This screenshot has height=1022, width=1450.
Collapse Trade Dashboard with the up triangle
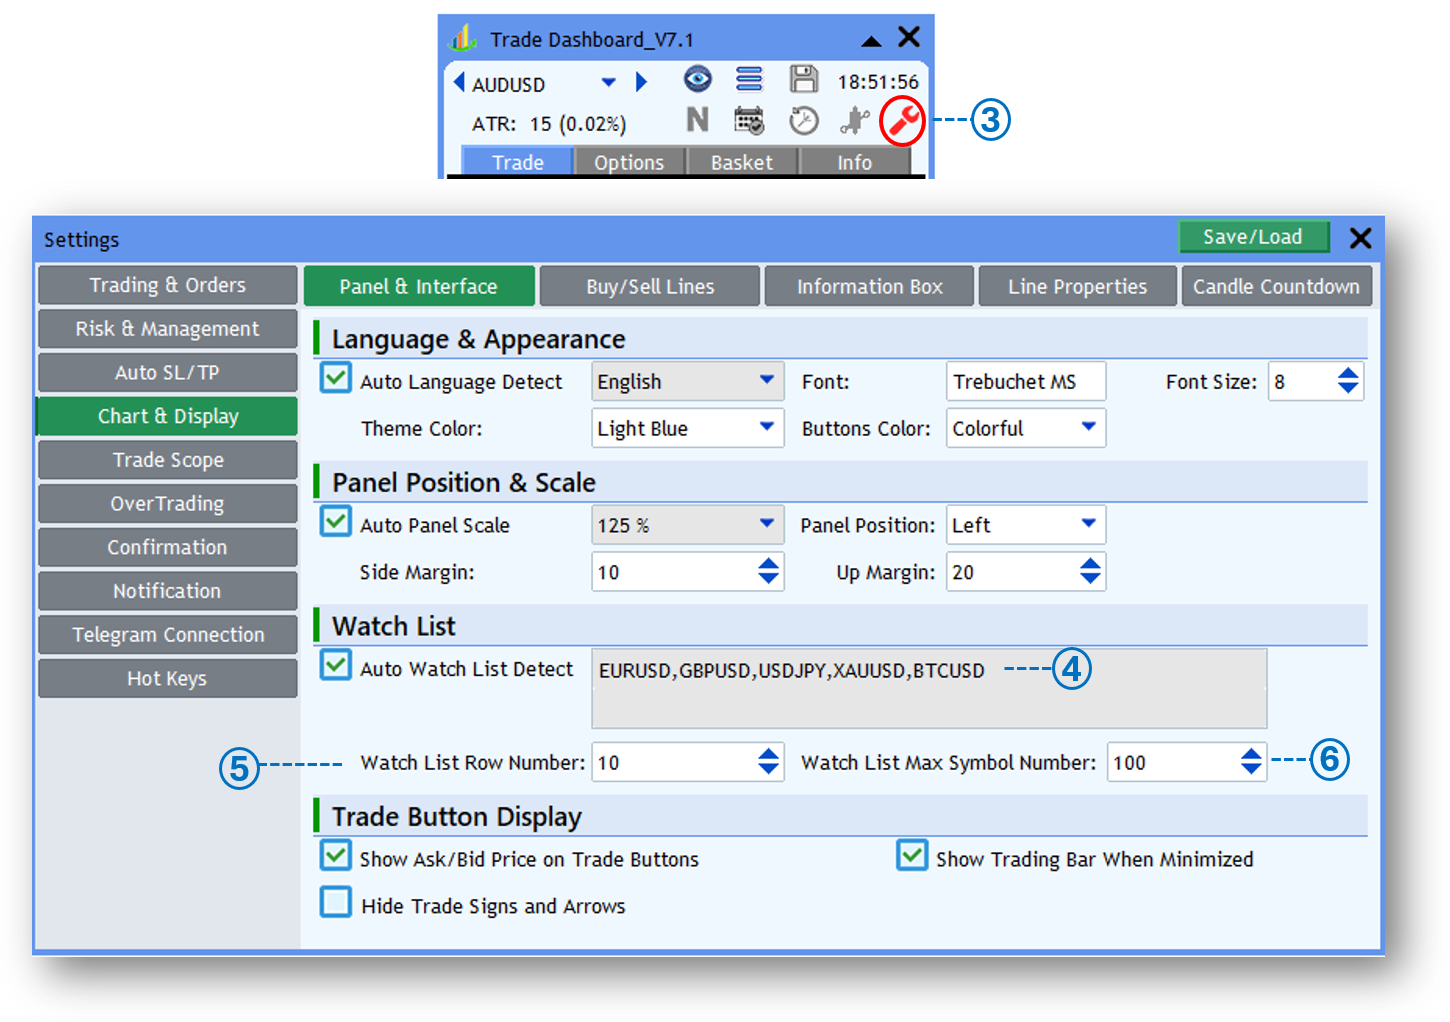point(871,41)
